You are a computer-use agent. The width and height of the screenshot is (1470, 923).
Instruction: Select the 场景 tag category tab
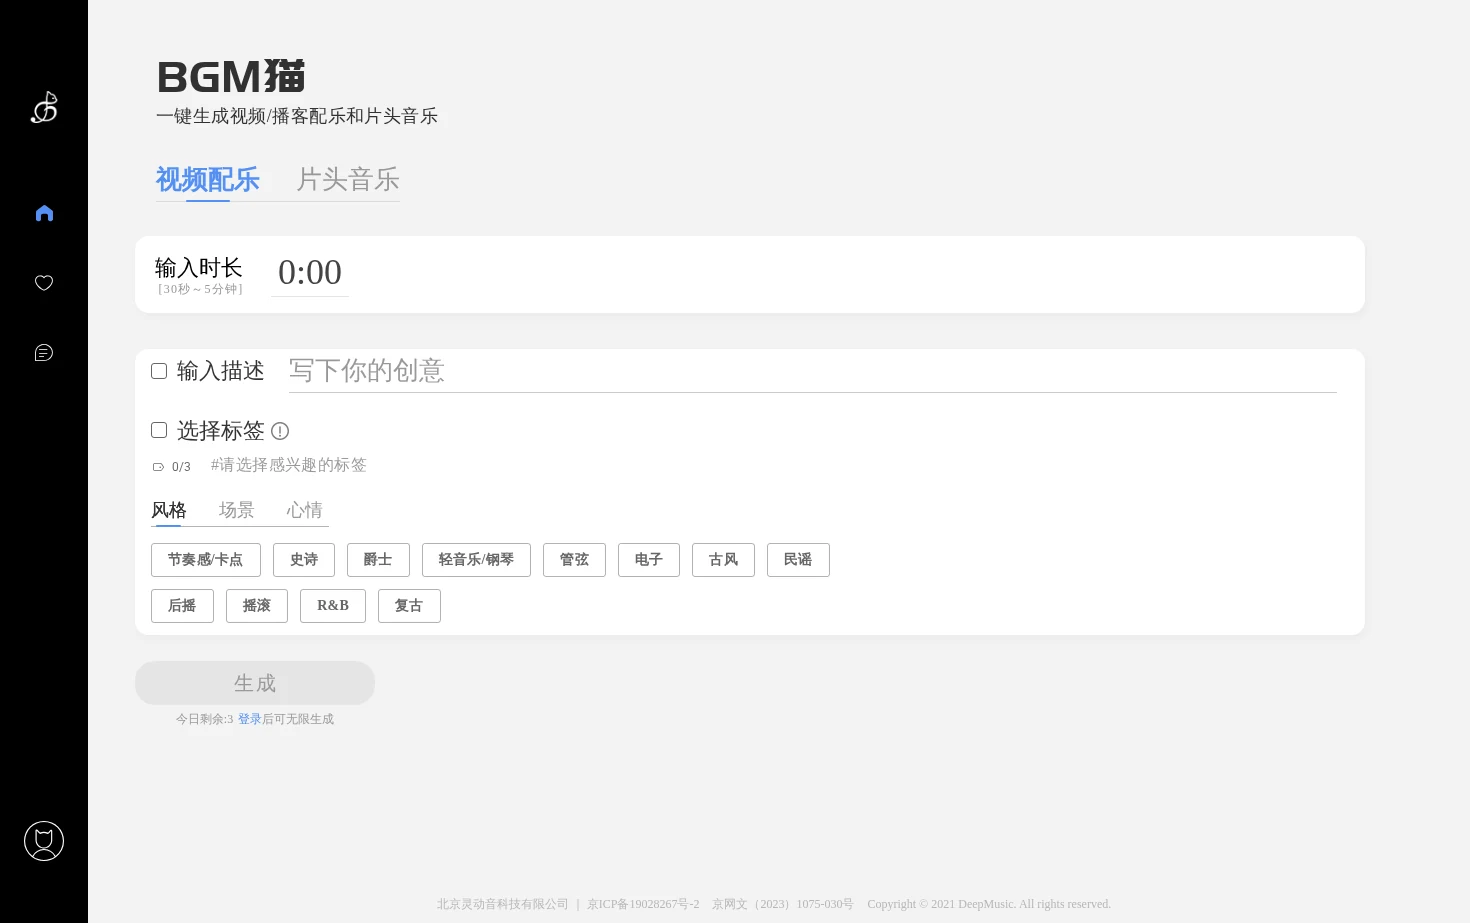[x=237, y=510]
